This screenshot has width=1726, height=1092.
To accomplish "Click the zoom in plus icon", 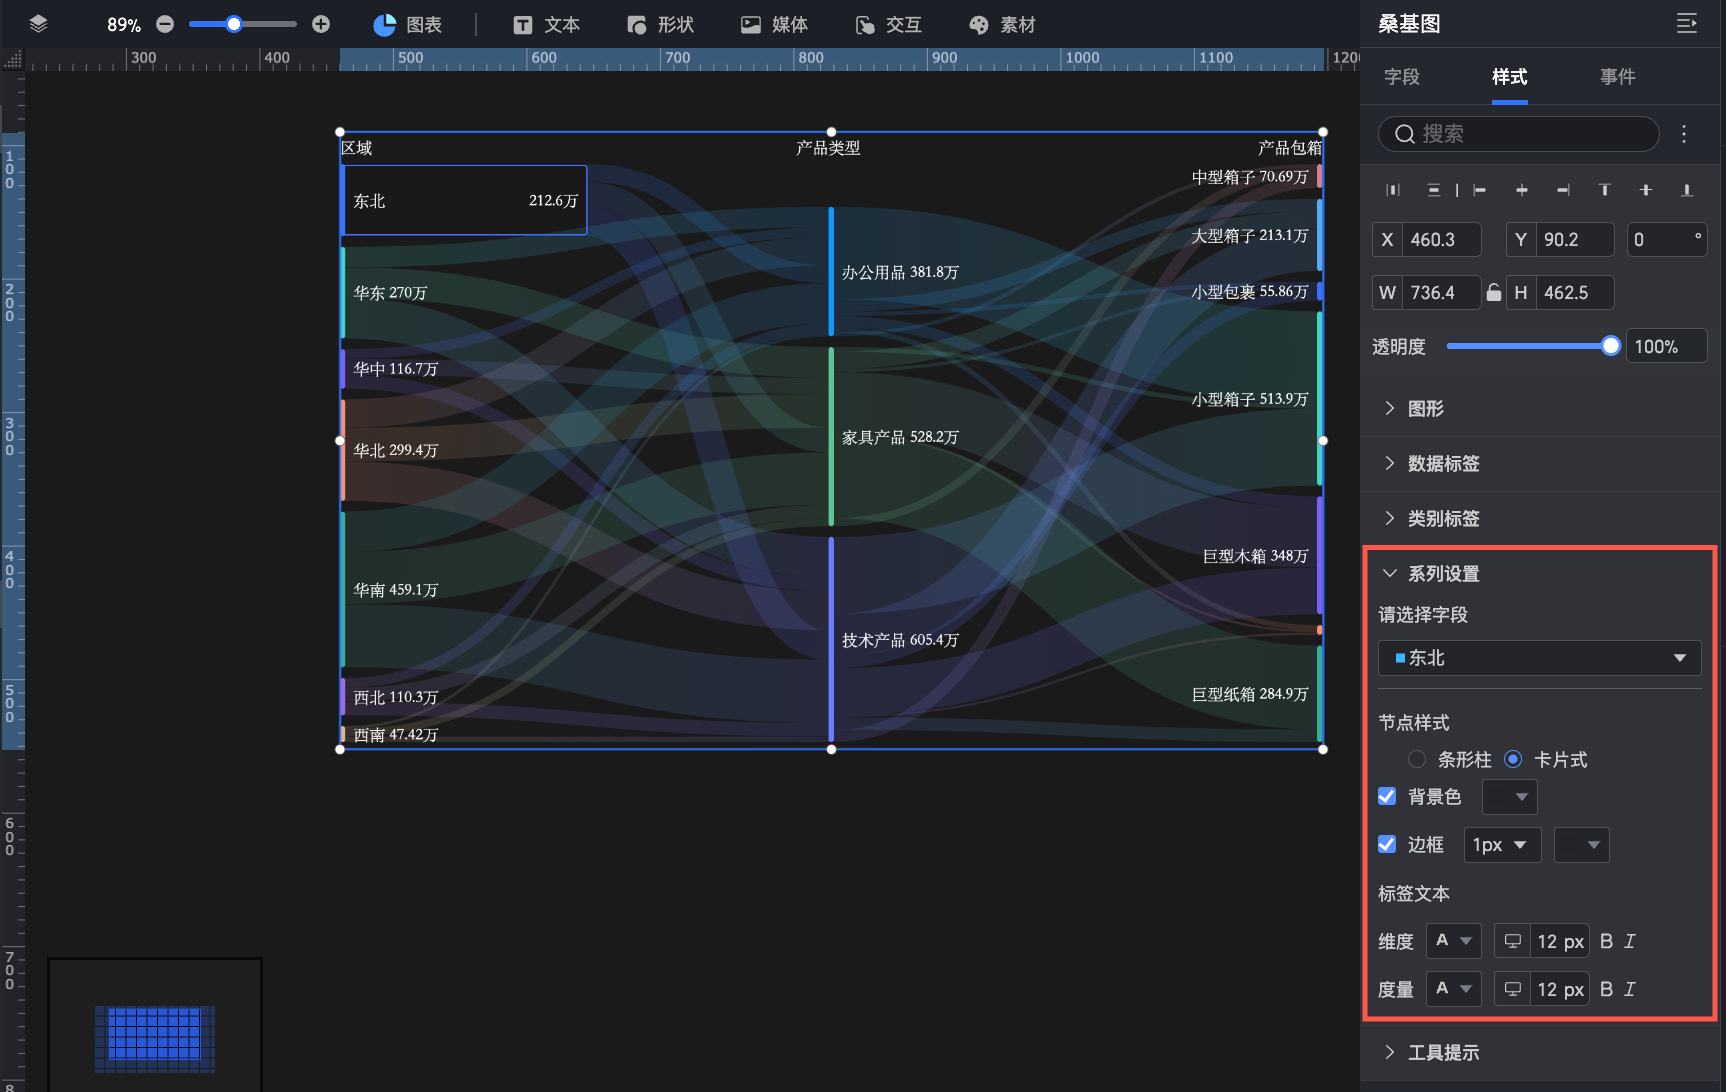I will coord(321,24).
